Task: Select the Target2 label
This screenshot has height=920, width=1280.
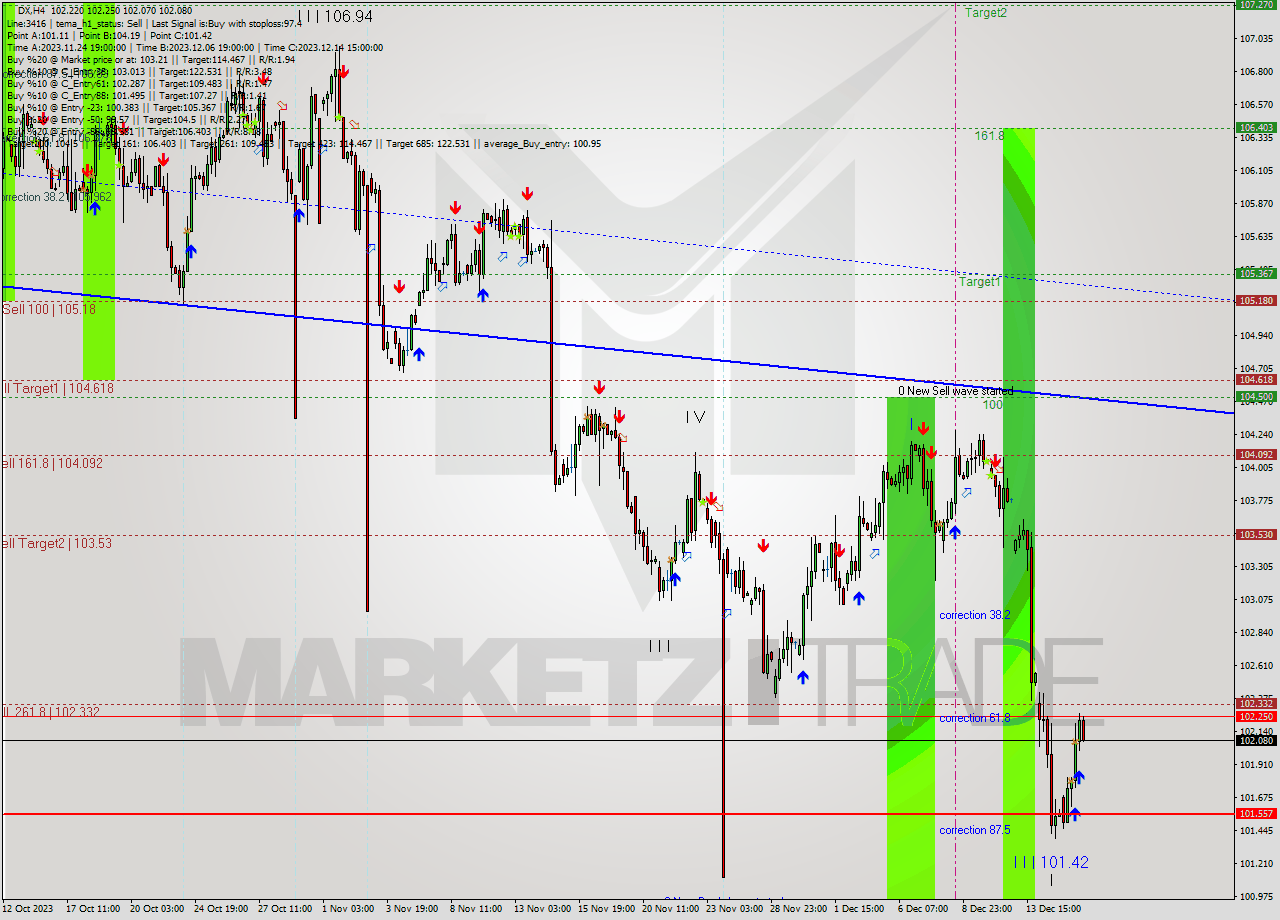Action: (x=986, y=13)
